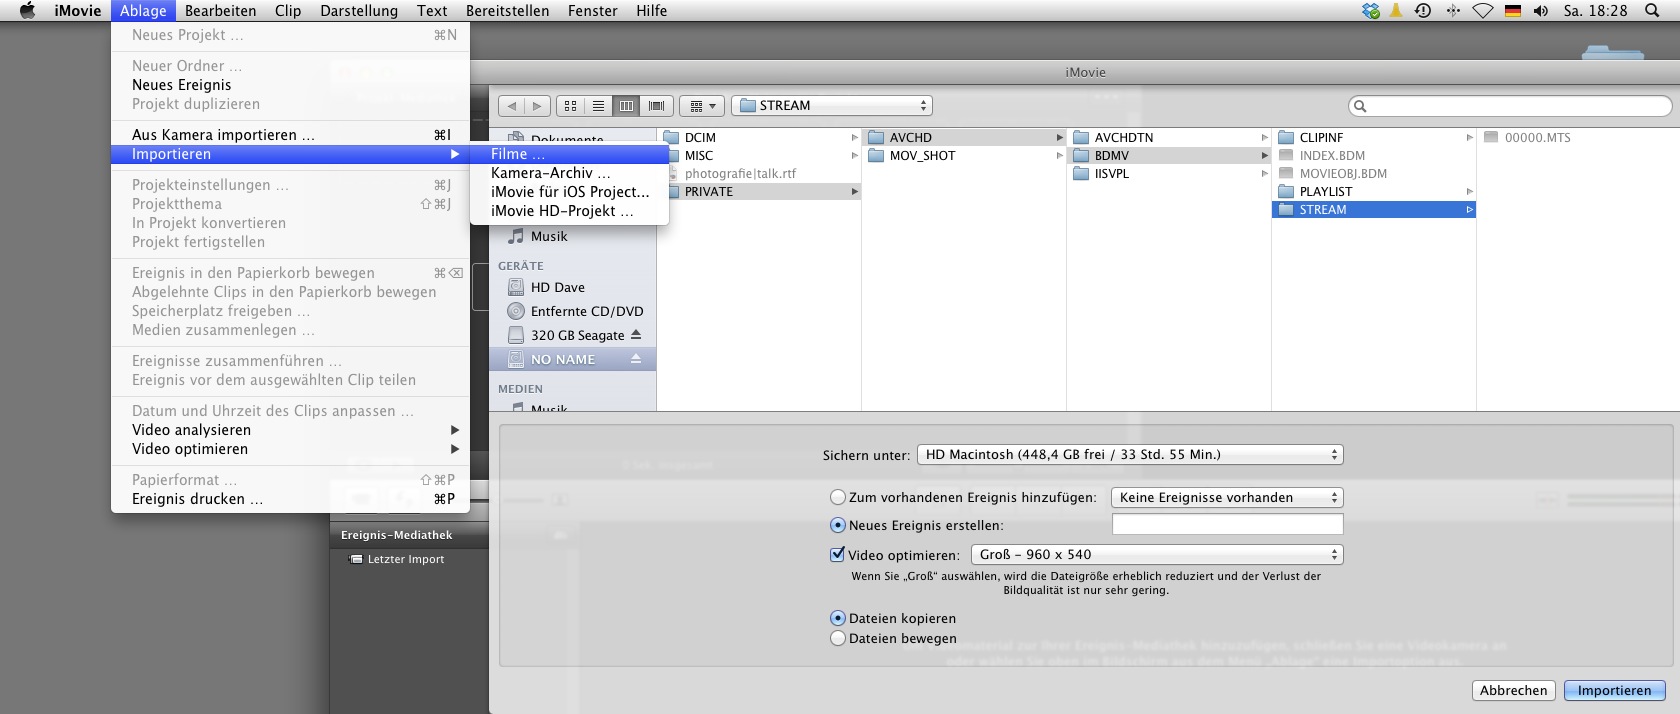This screenshot has height=714, width=1680.
Task: Choose Kamera-Archiv … from submenu
Action: [x=570, y=173]
